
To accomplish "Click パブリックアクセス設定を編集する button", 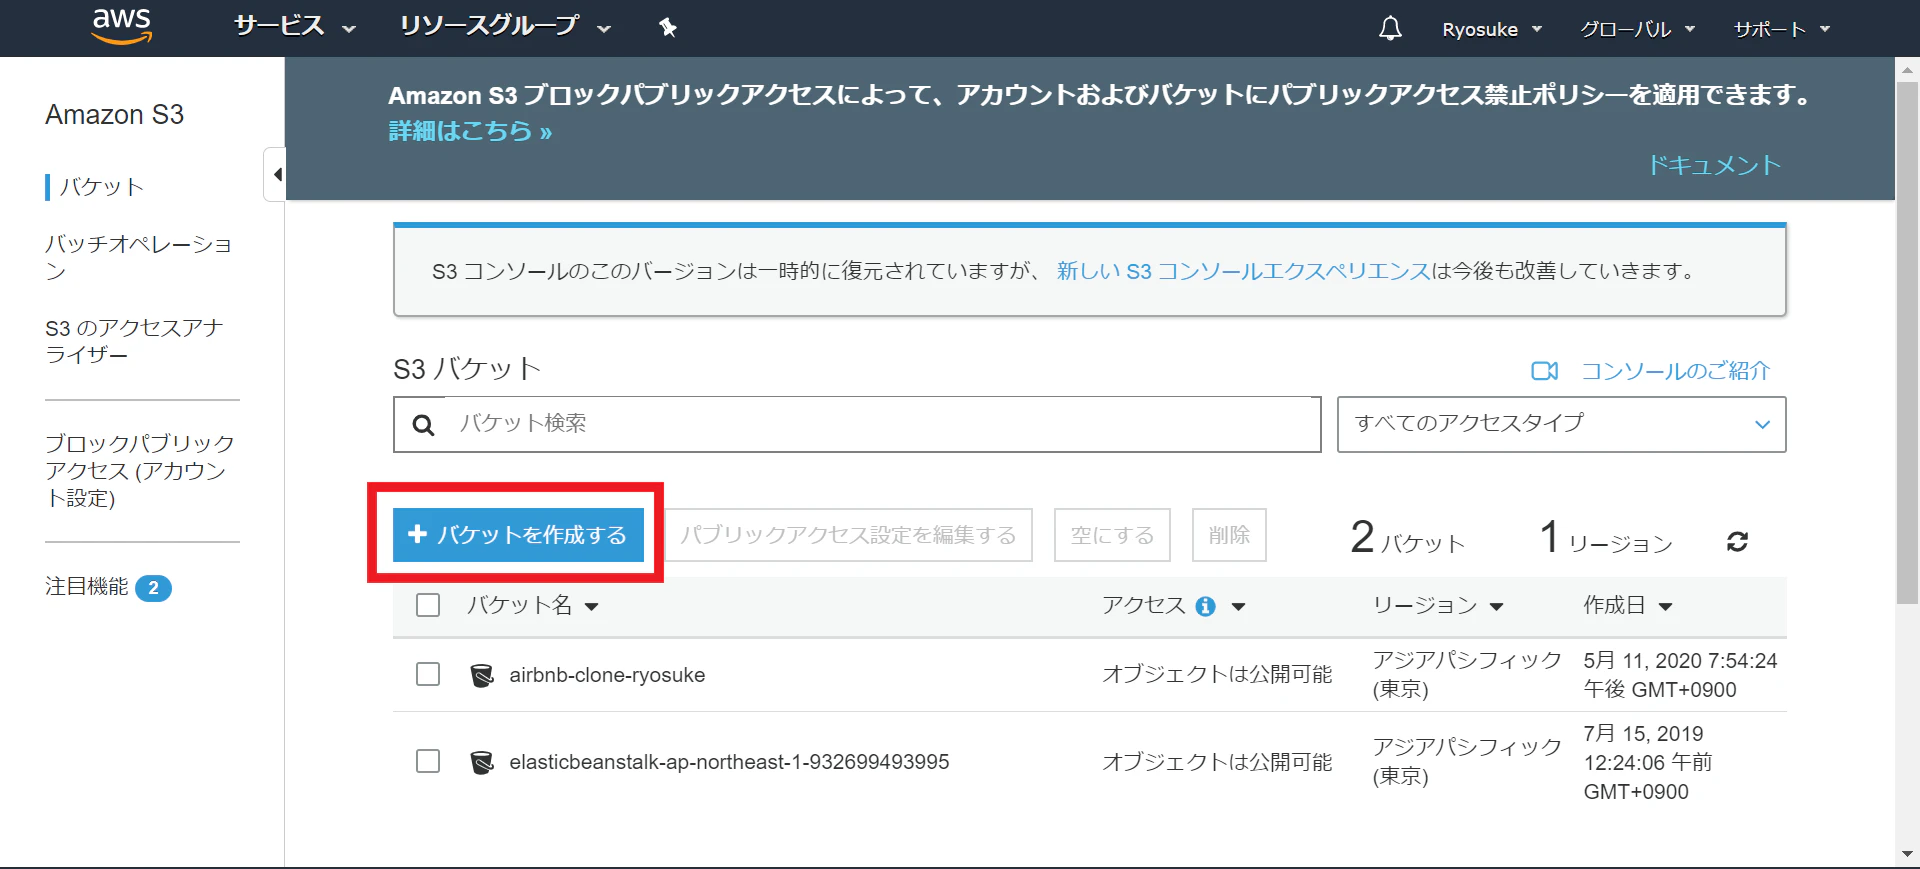I will point(848,535).
